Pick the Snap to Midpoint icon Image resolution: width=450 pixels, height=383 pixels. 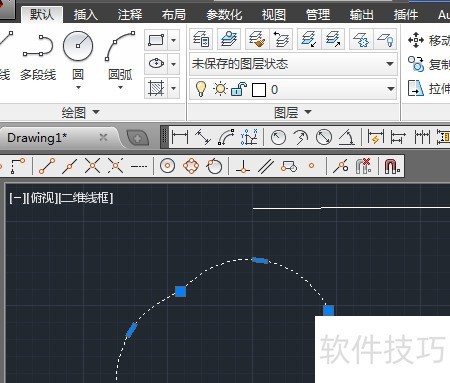tap(69, 166)
